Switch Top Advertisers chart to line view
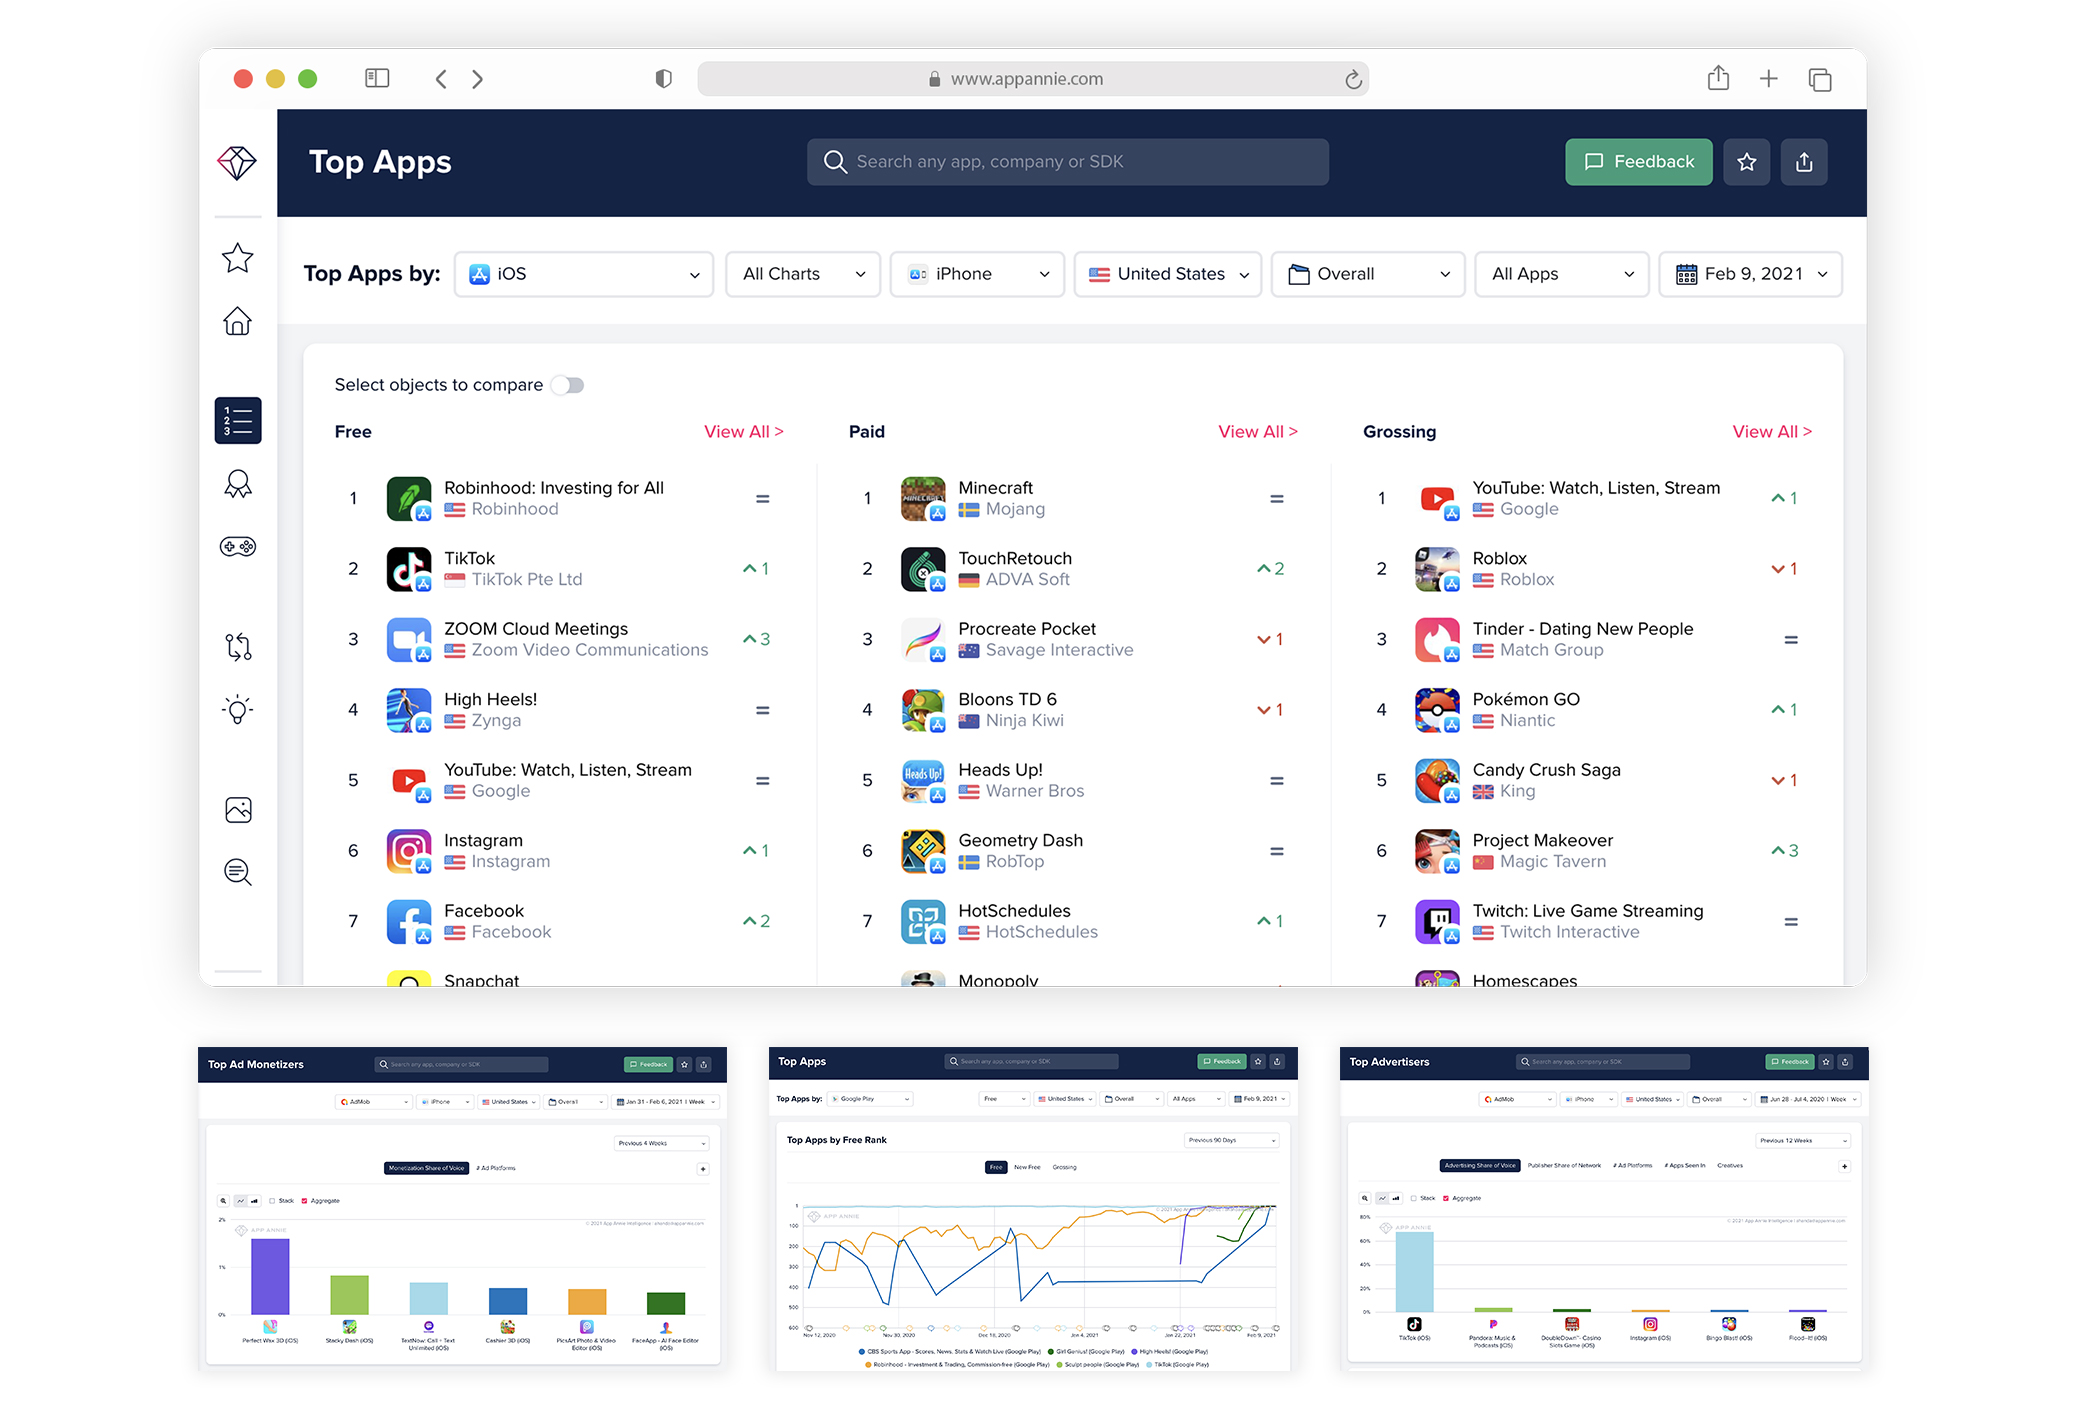Screen dimensions: 2100x1407 pyautogui.click(x=1382, y=1198)
